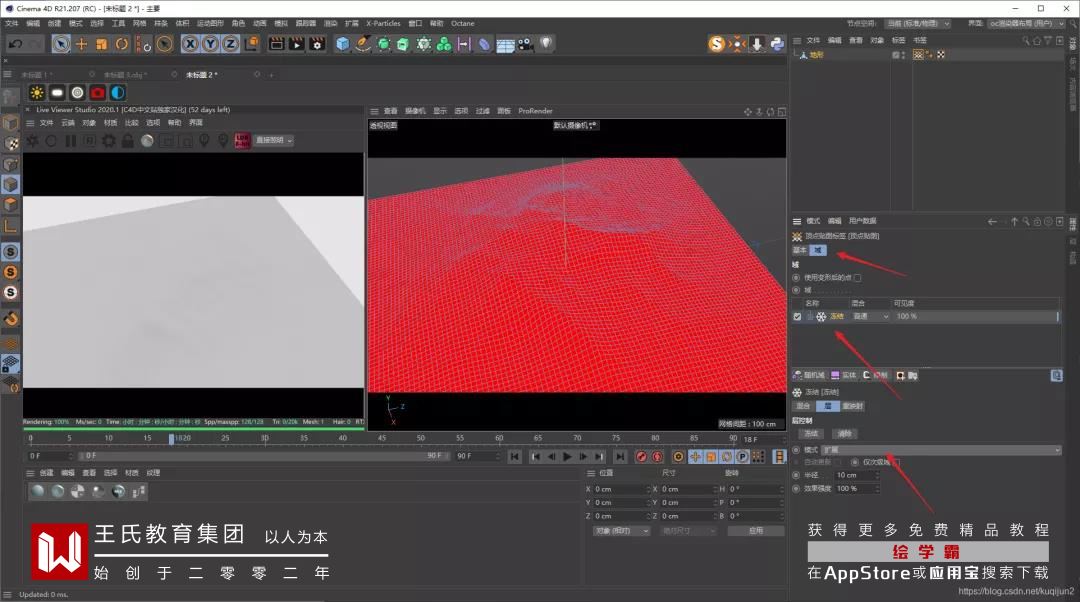
Task: Open the mode dropdown showing 扩展
Action: (x=941, y=450)
